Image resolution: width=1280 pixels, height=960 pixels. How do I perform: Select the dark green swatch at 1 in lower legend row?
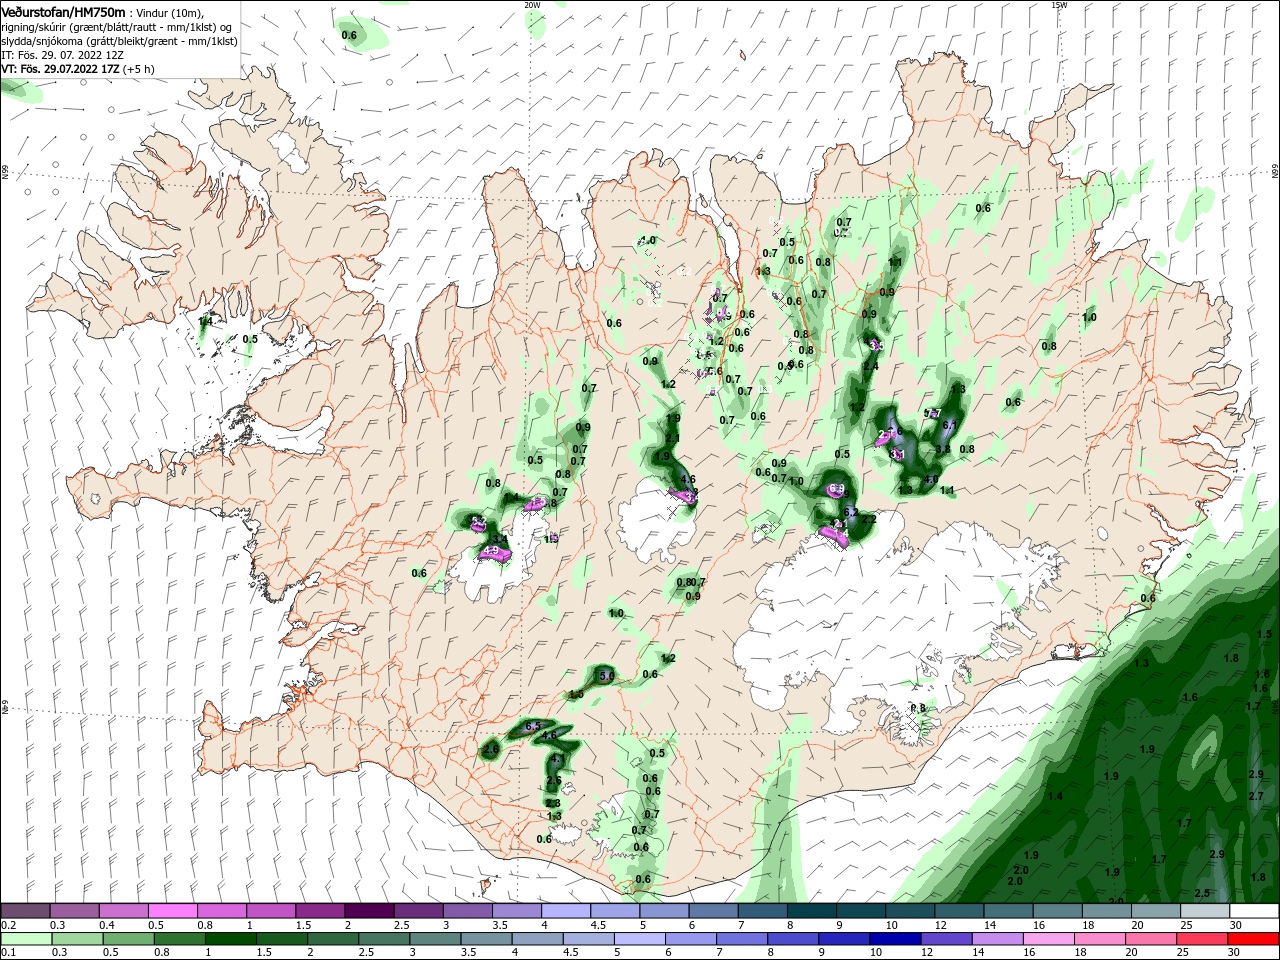click(x=229, y=938)
